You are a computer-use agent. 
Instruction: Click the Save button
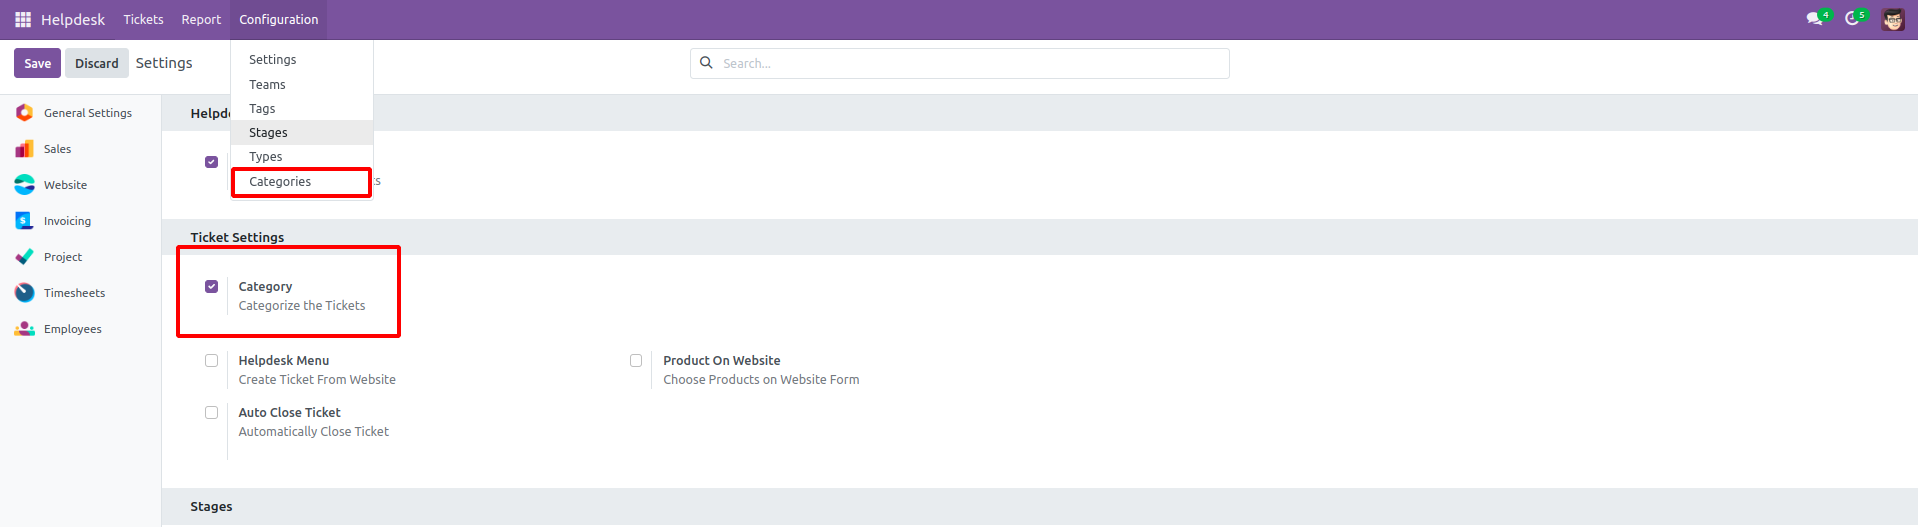tap(37, 63)
